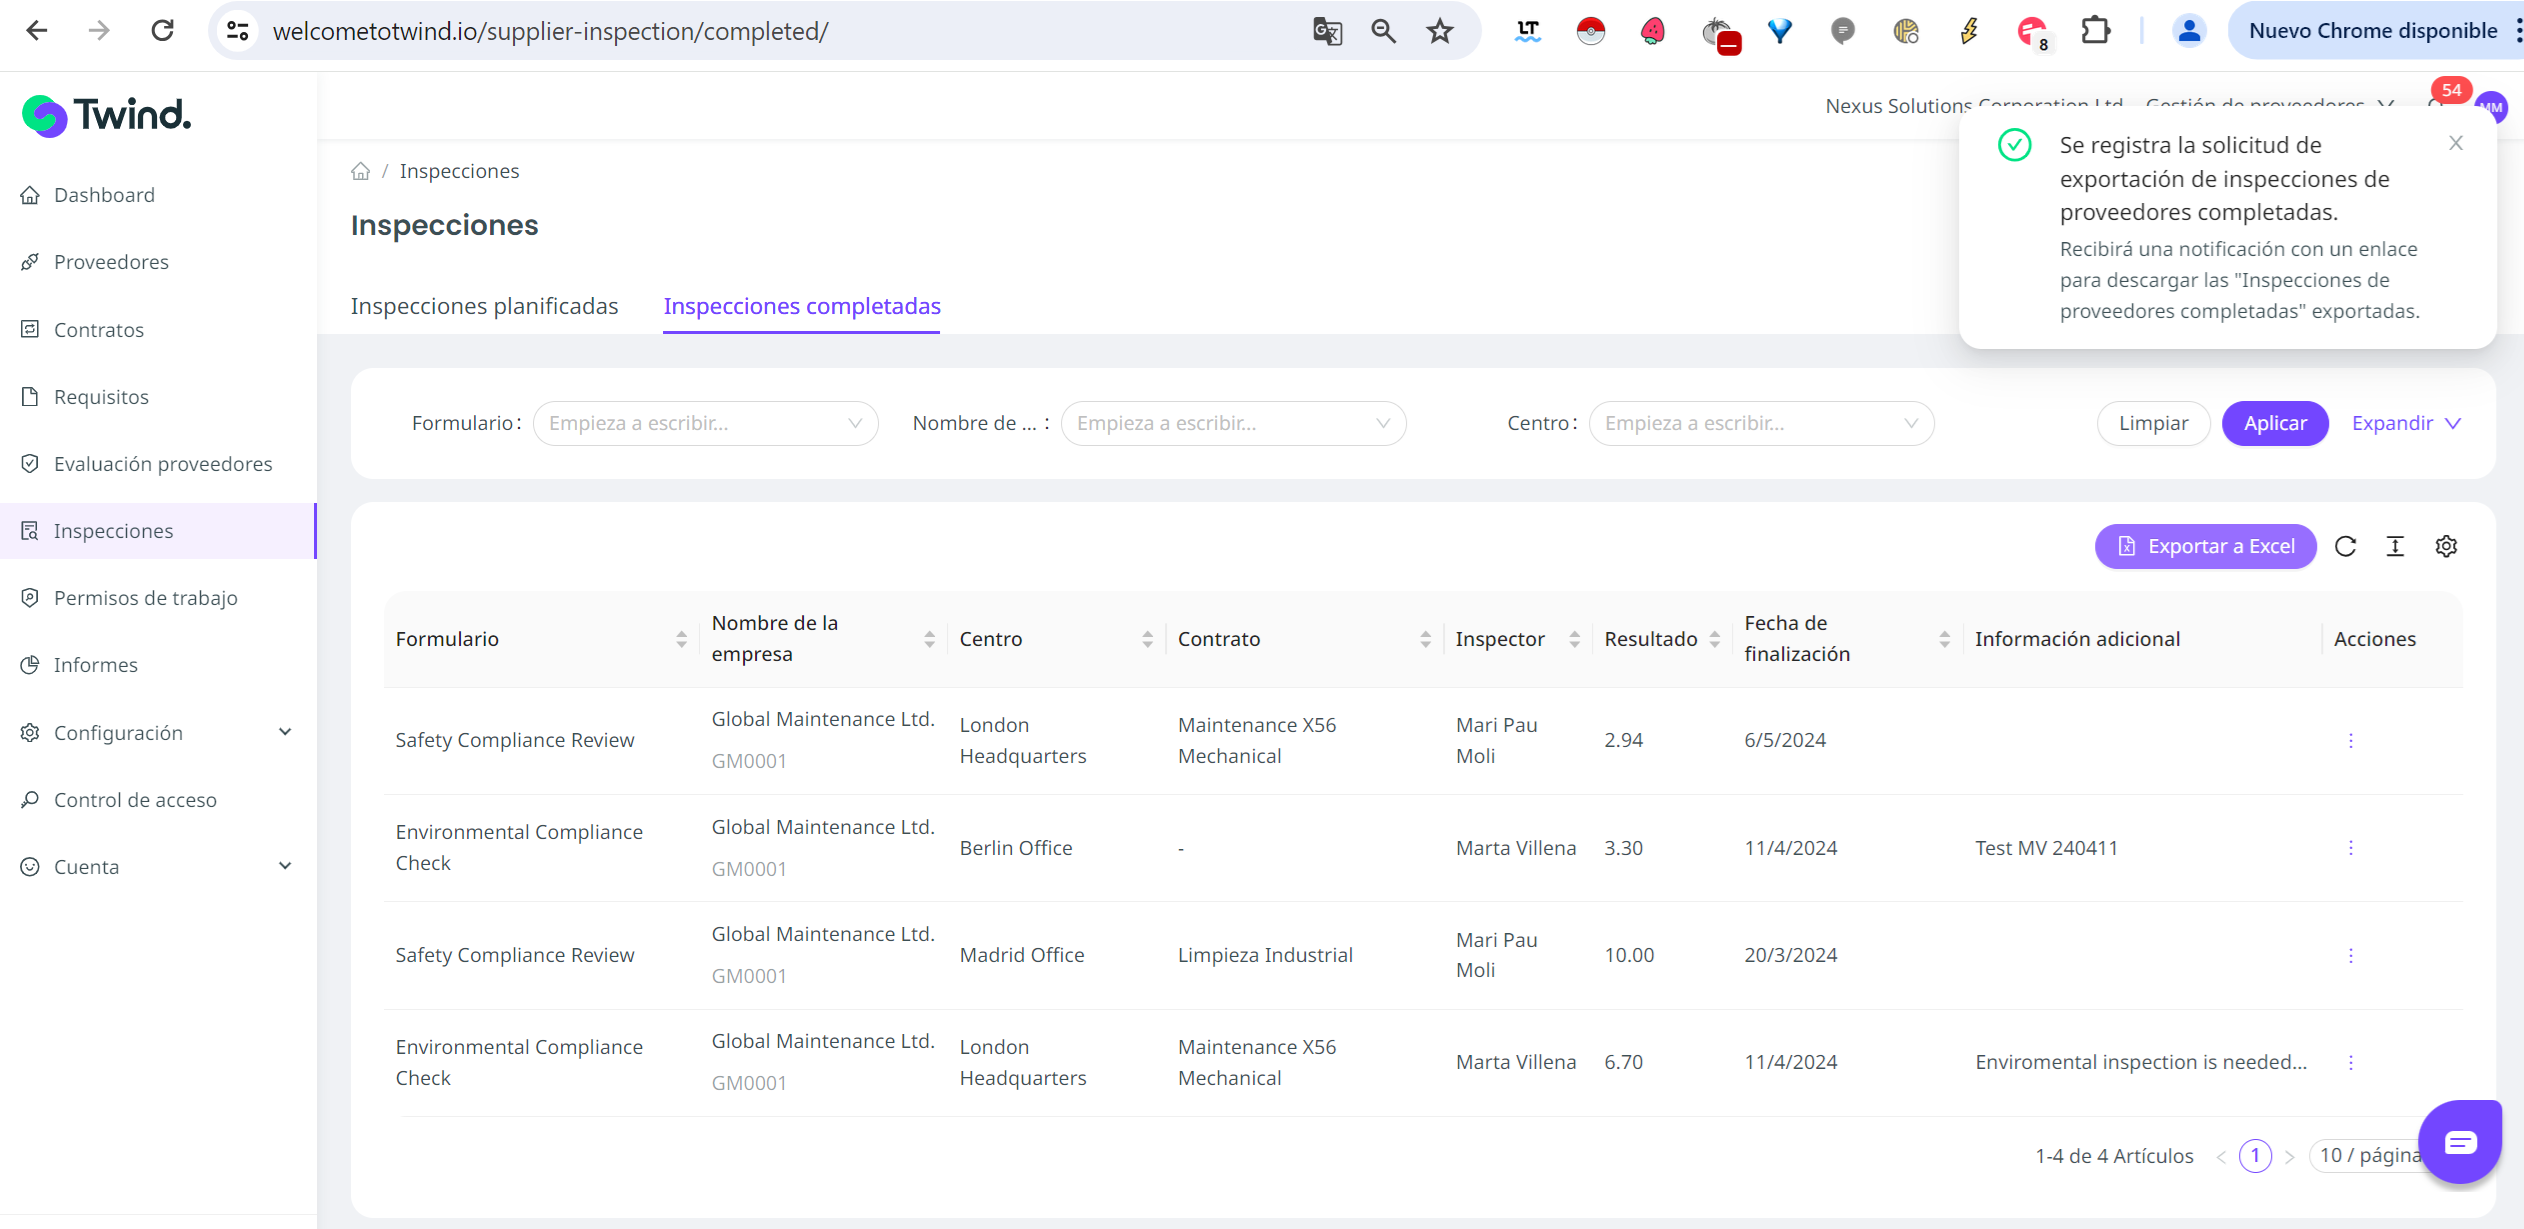
Task: Open the row density (height) icon
Action: point(2395,546)
